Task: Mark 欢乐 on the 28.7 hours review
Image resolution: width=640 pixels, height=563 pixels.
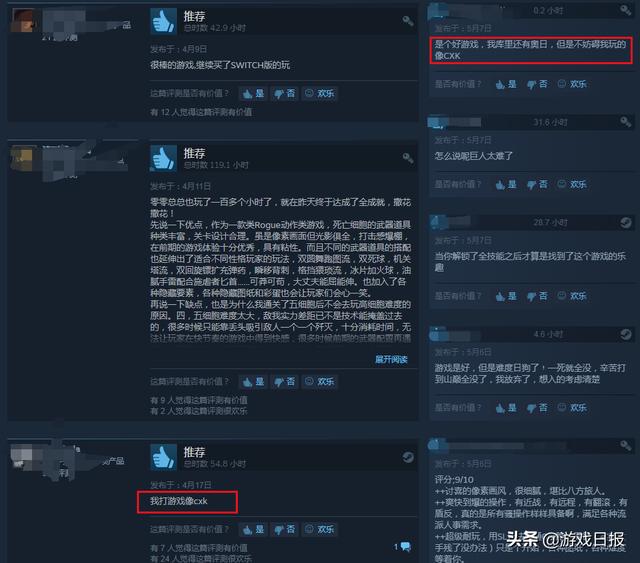Action: pyautogui.click(x=572, y=296)
